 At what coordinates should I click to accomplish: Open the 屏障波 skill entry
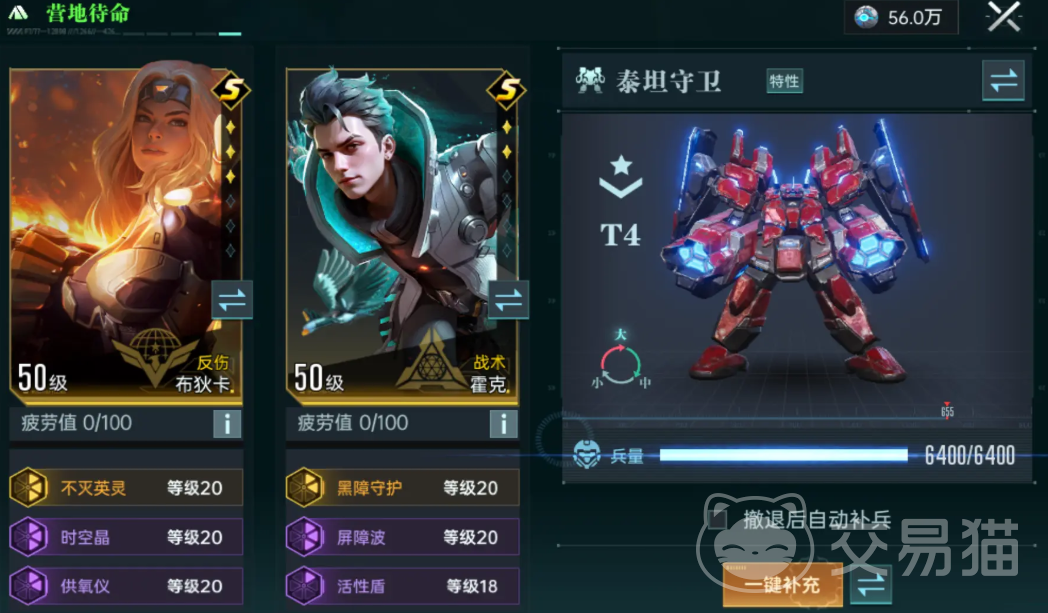pyautogui.click(x=402, y=537)
